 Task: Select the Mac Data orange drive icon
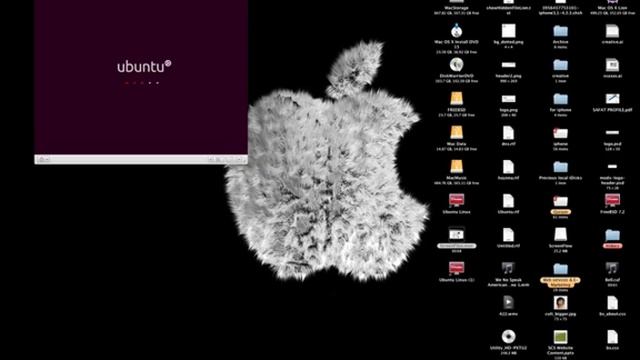456,133
